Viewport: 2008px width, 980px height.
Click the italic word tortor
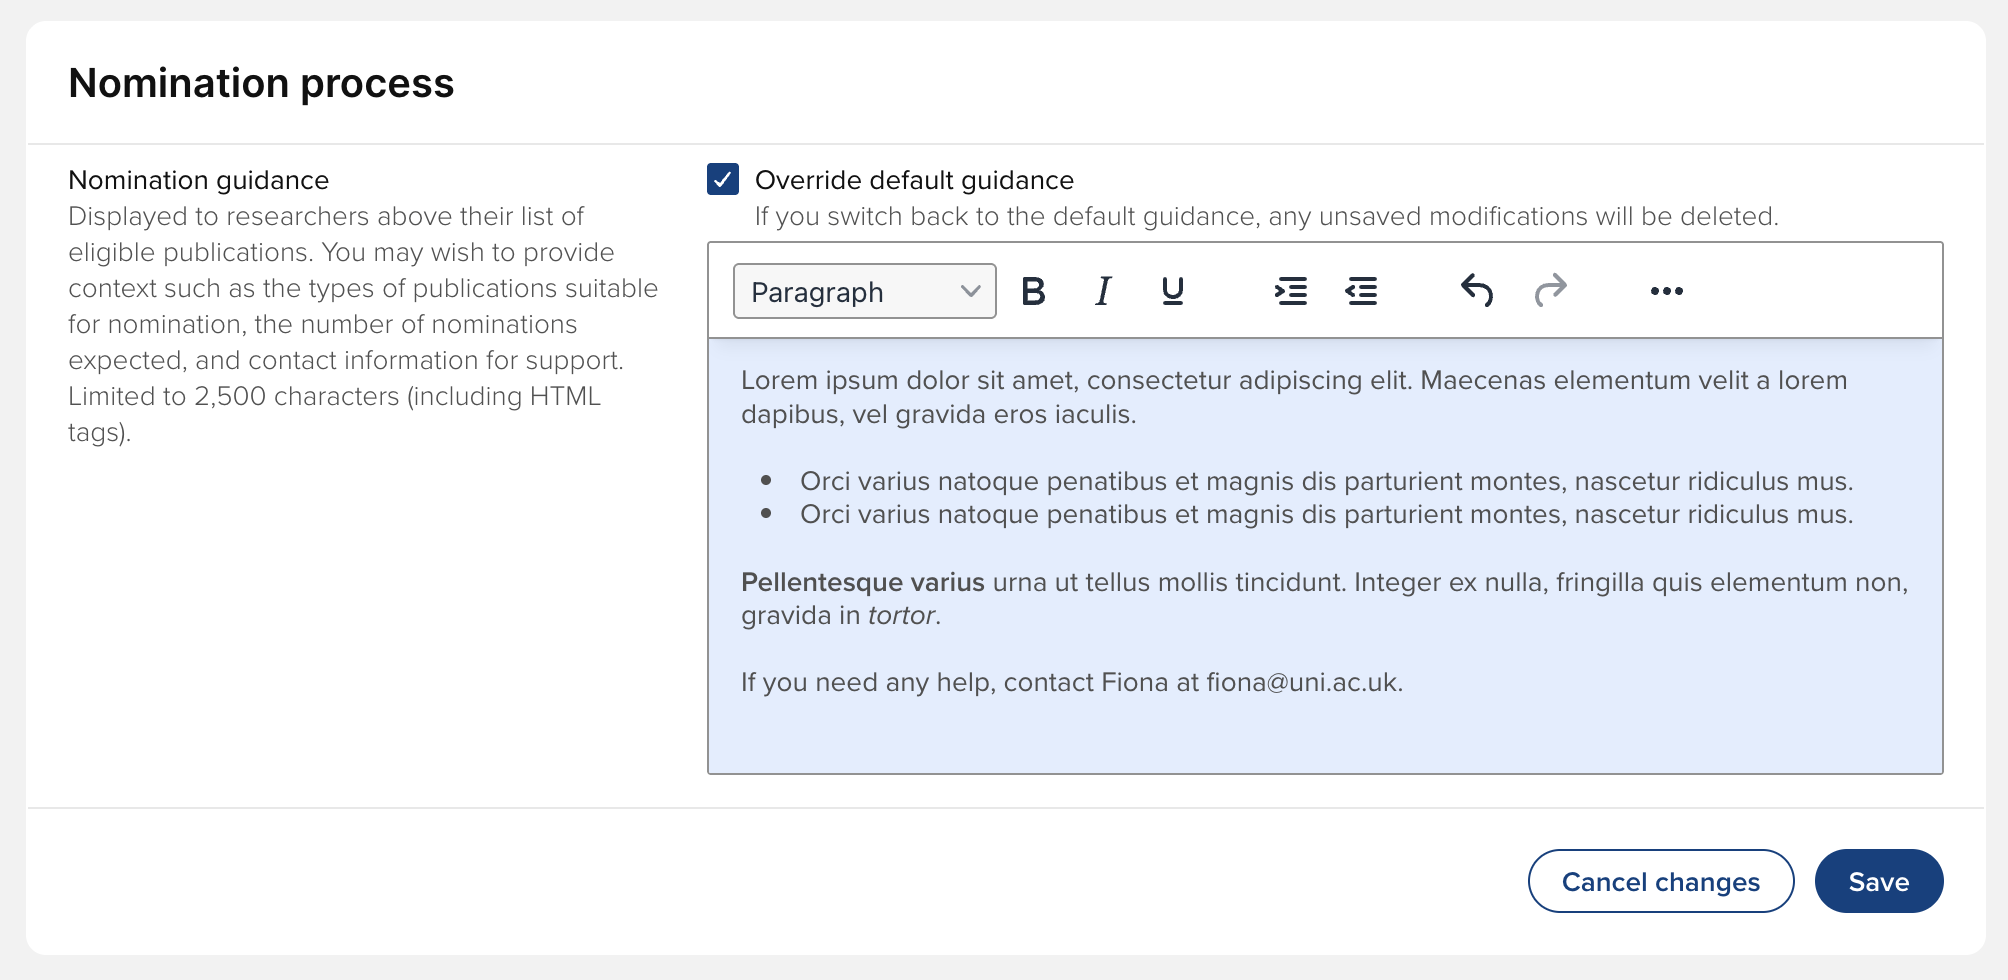901,616
